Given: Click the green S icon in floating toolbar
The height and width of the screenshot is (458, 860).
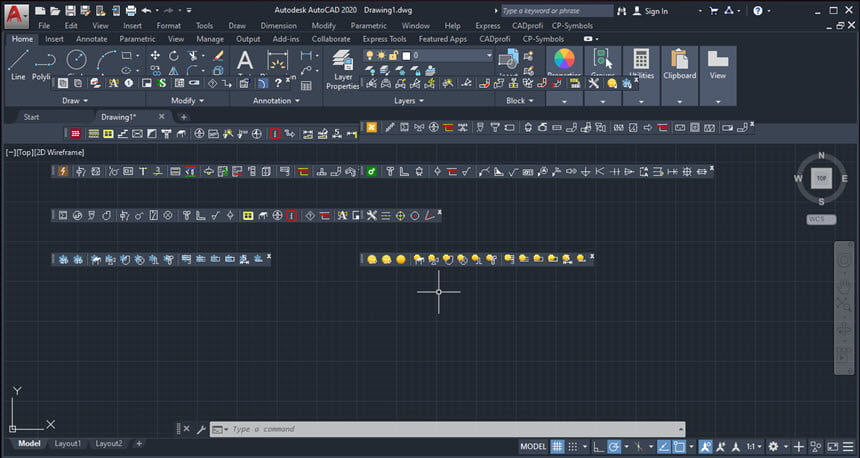Looking at the screenshot, I should click(x=162, y=83).
